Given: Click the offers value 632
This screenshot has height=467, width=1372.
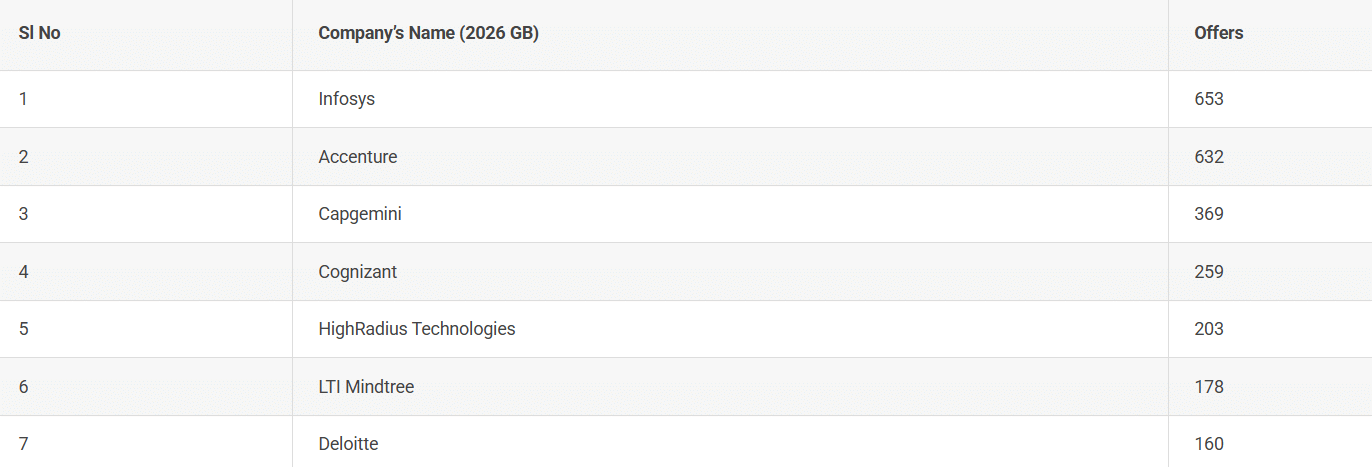Looking at the screenshot, I should 1209,157.
